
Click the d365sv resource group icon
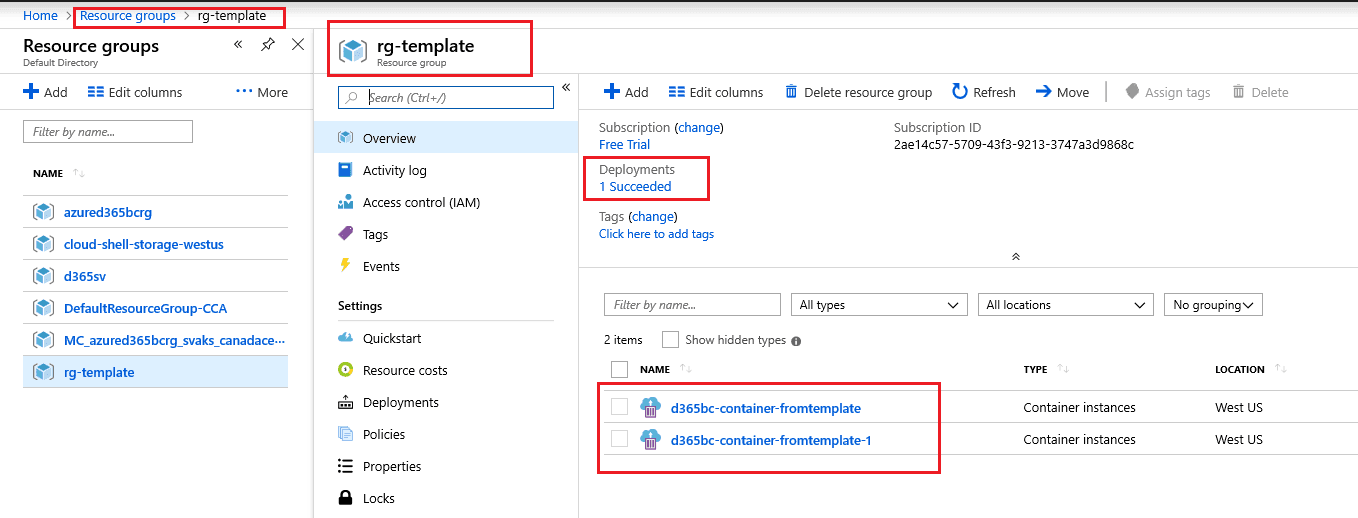point(43,276)
